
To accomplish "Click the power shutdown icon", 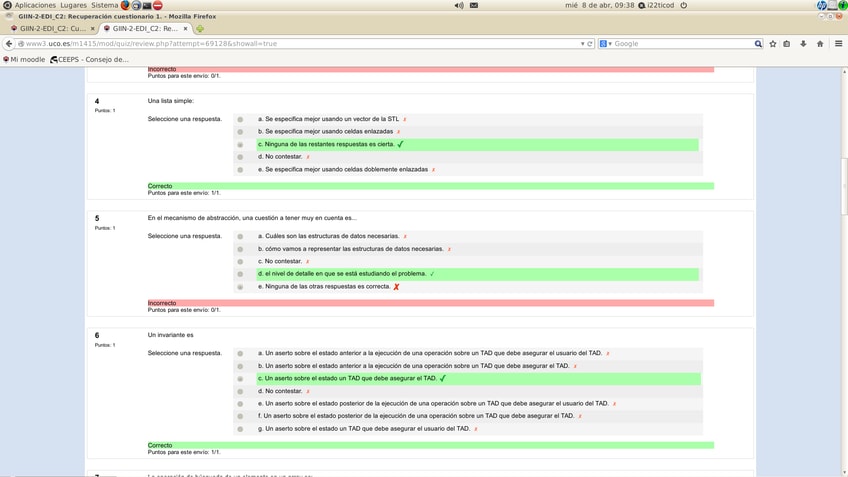I will pos(684,5).
